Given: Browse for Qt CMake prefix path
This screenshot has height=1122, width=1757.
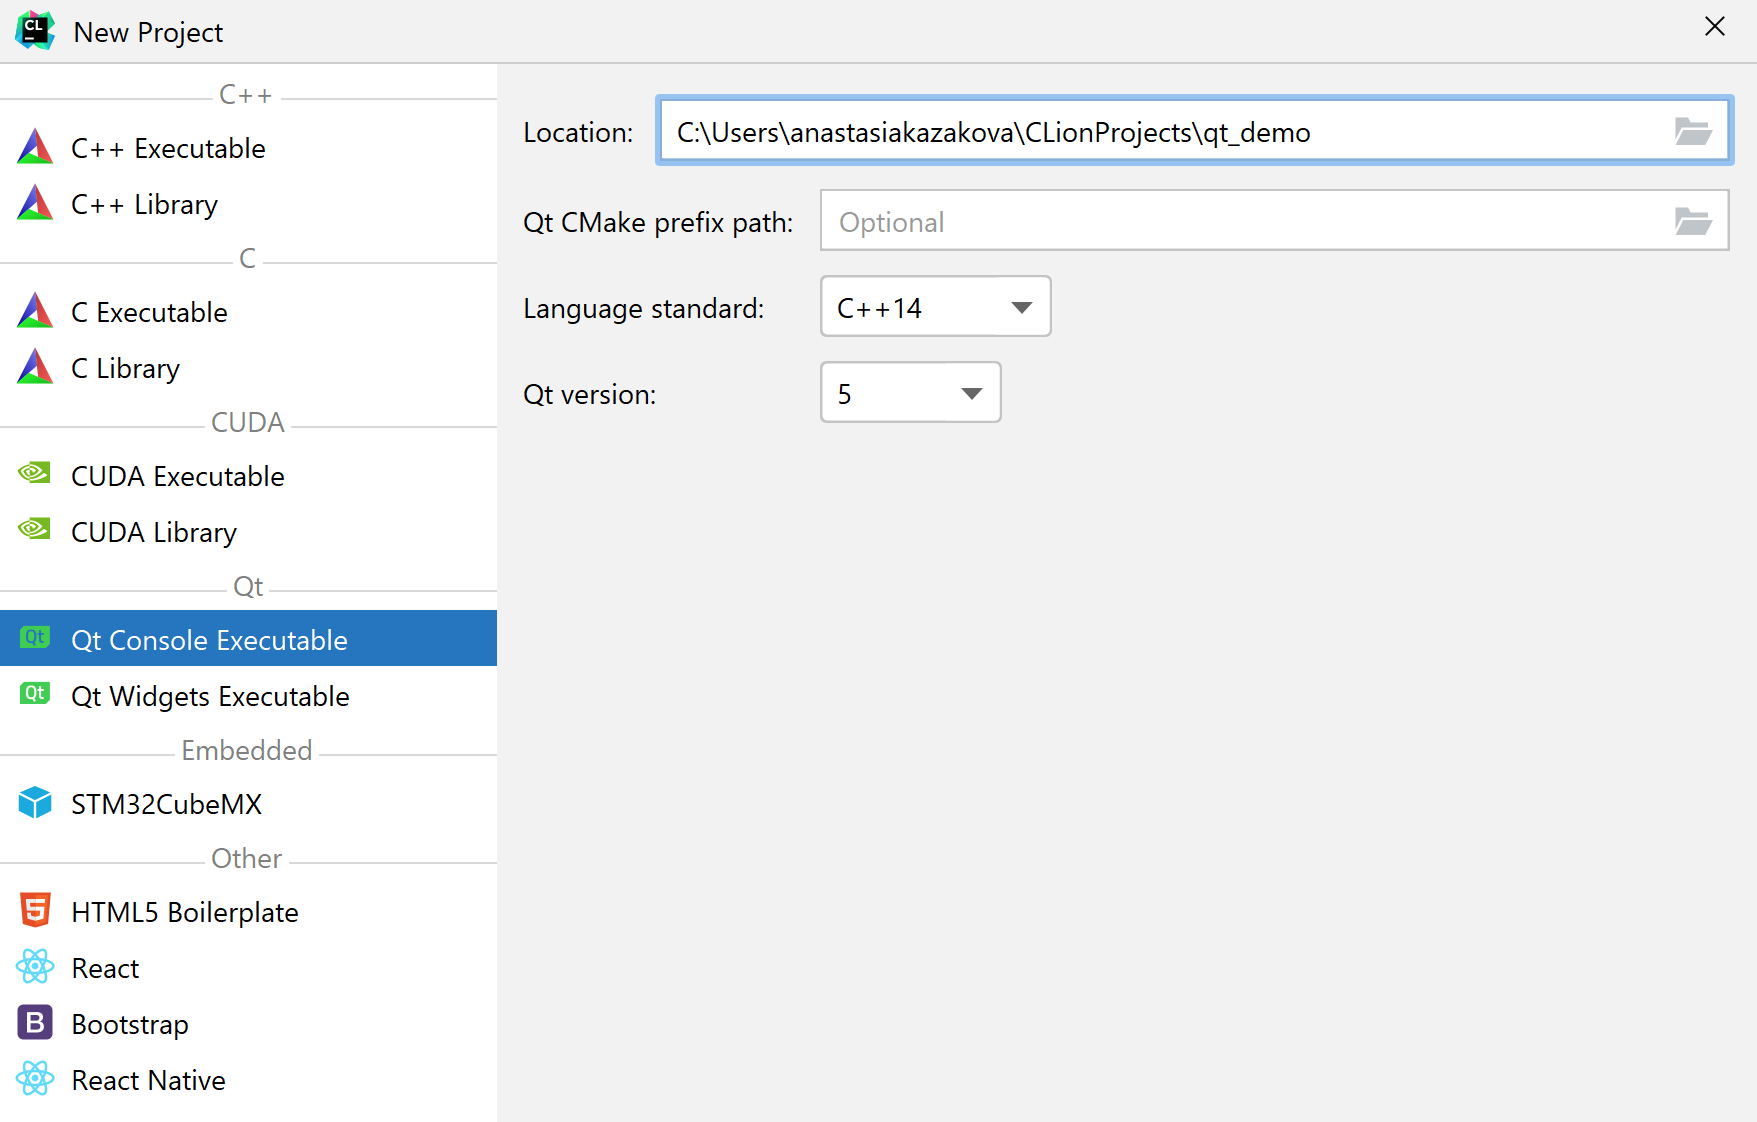Looking at the screenshot, I should click(x=1692, y=222).
